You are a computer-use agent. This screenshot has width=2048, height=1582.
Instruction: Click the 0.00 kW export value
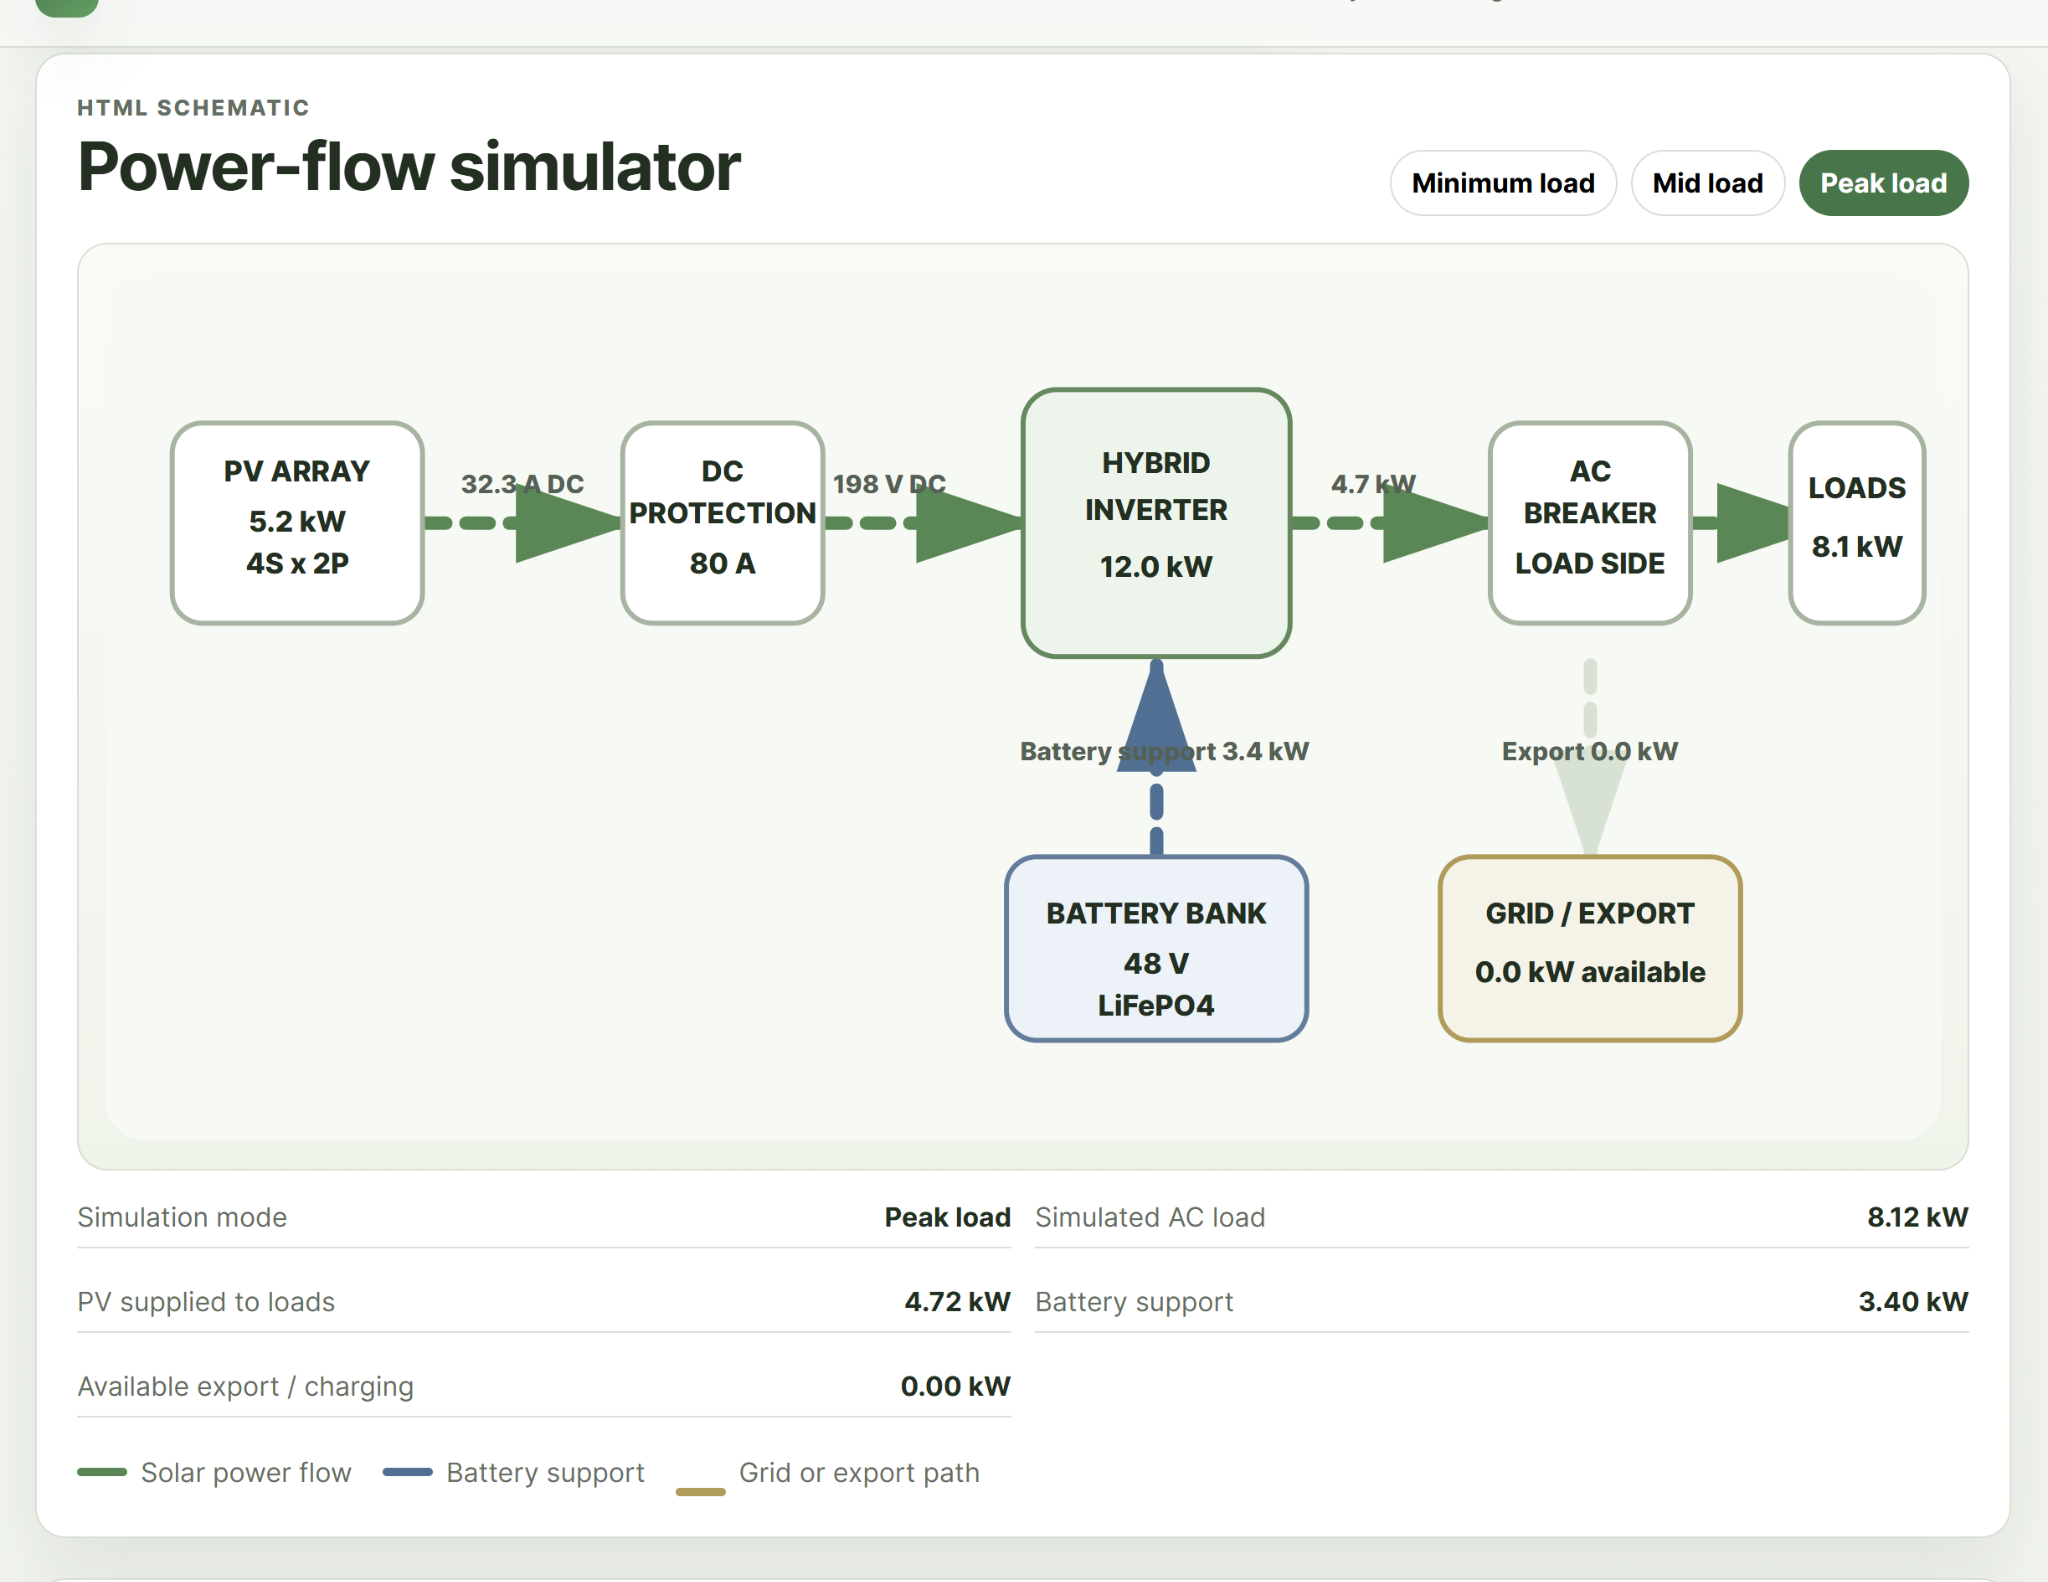(x=955, y=1387)
